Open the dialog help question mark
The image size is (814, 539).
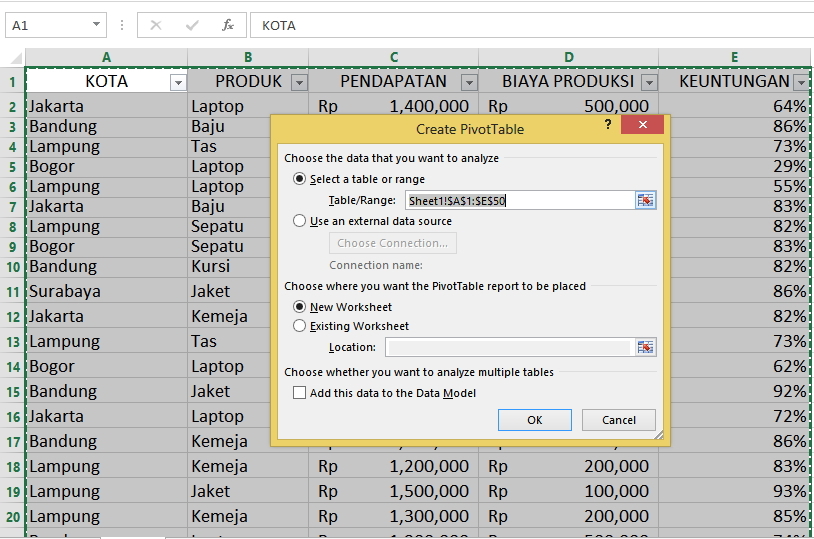coord(608,125)
